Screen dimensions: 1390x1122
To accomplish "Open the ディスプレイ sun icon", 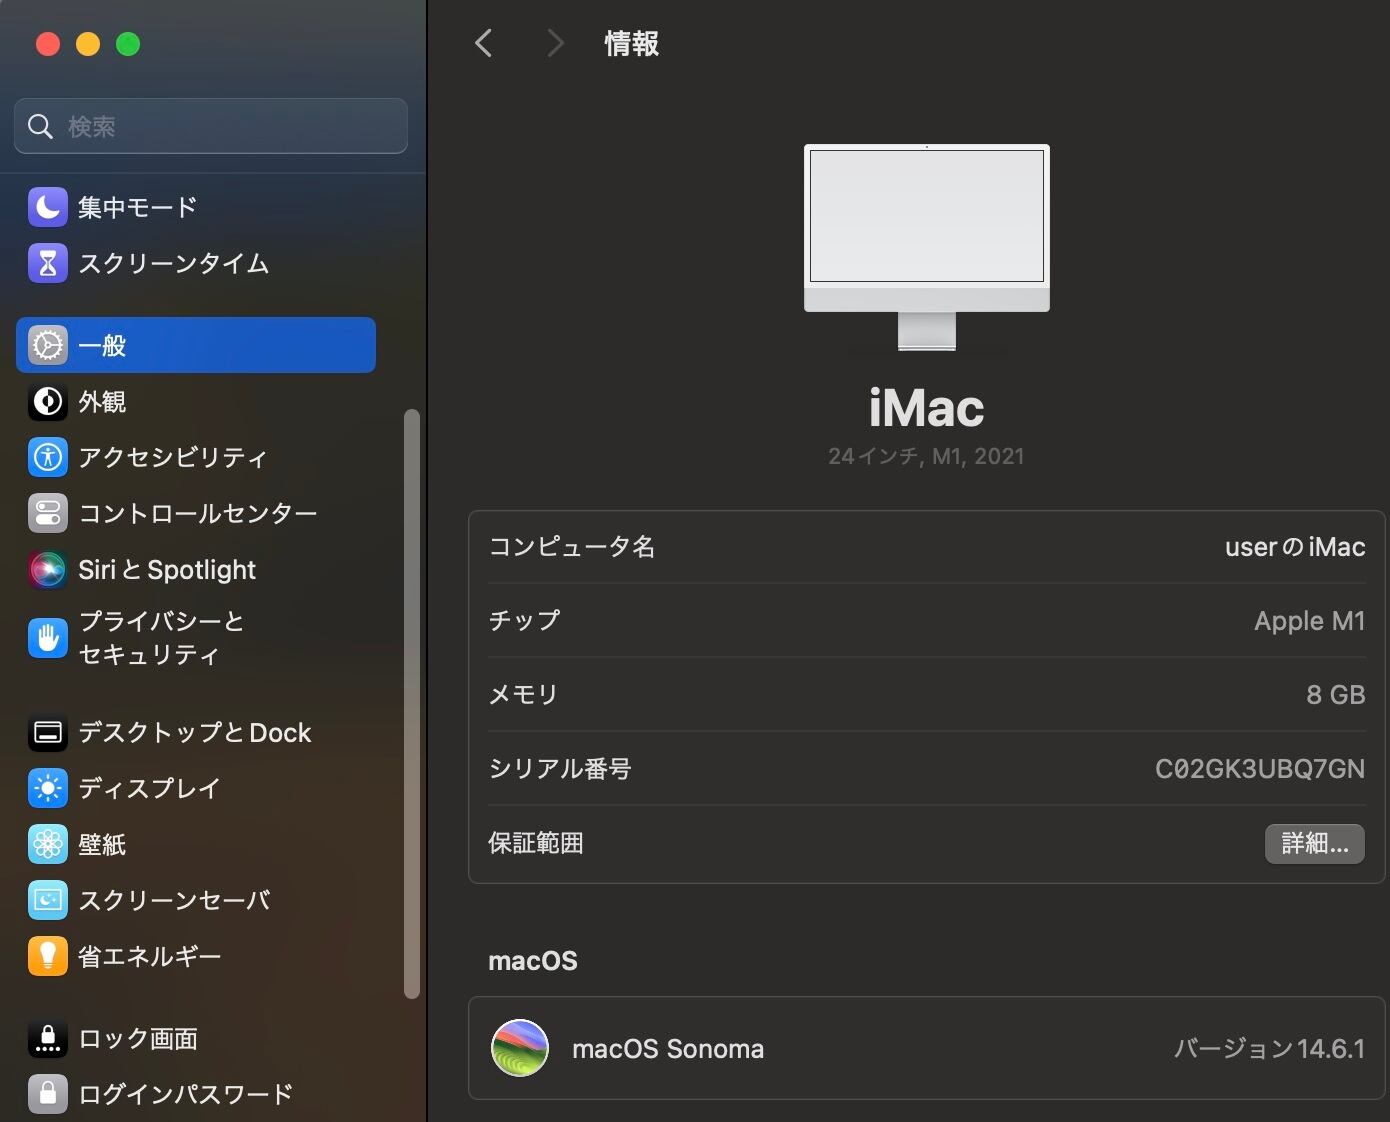I will tap(48, 789).
